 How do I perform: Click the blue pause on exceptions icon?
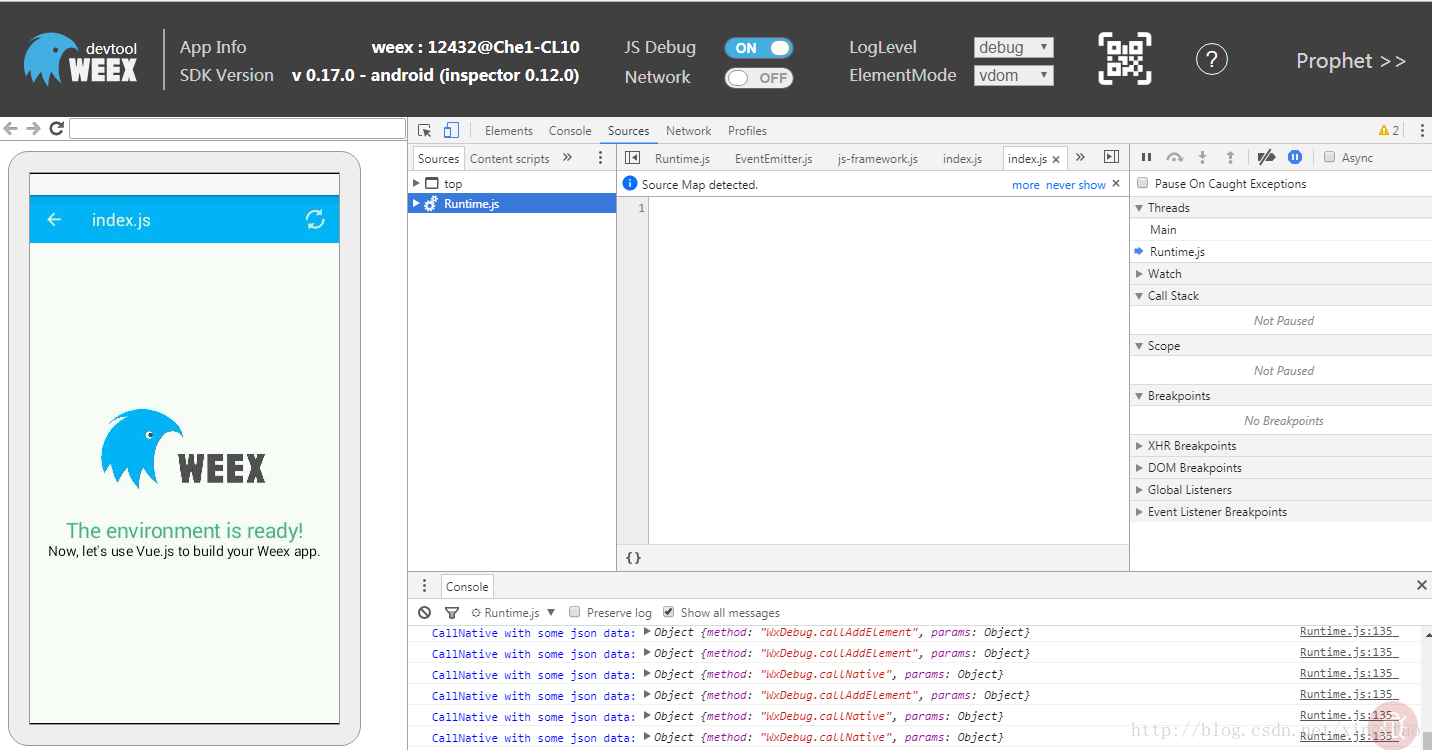pyautogui.click(x=1295, y=157)
